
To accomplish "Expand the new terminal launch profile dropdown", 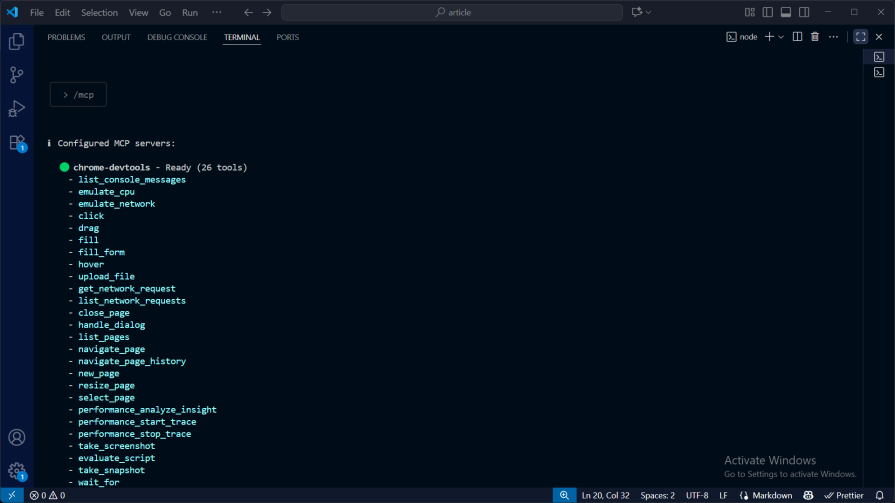I will [782, 37].
